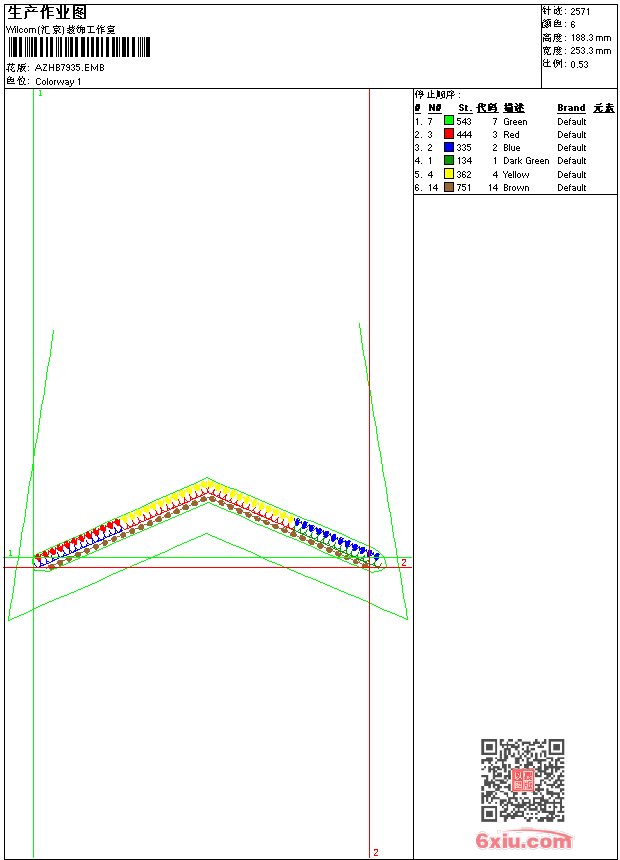The width and height of the screenshot is (620, 860).
Task: Select the red thread color swatch
Action: [x=449, y=134]
